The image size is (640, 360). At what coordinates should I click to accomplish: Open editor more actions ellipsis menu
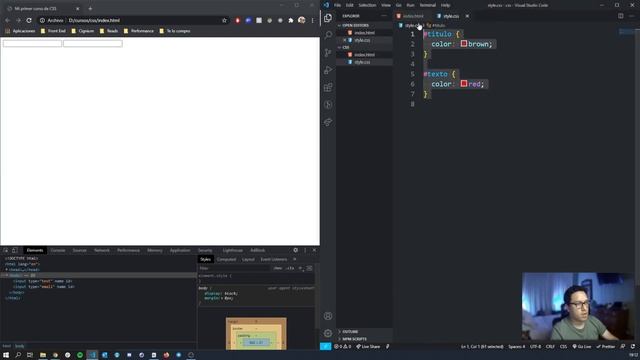click(x=631, y=16)
